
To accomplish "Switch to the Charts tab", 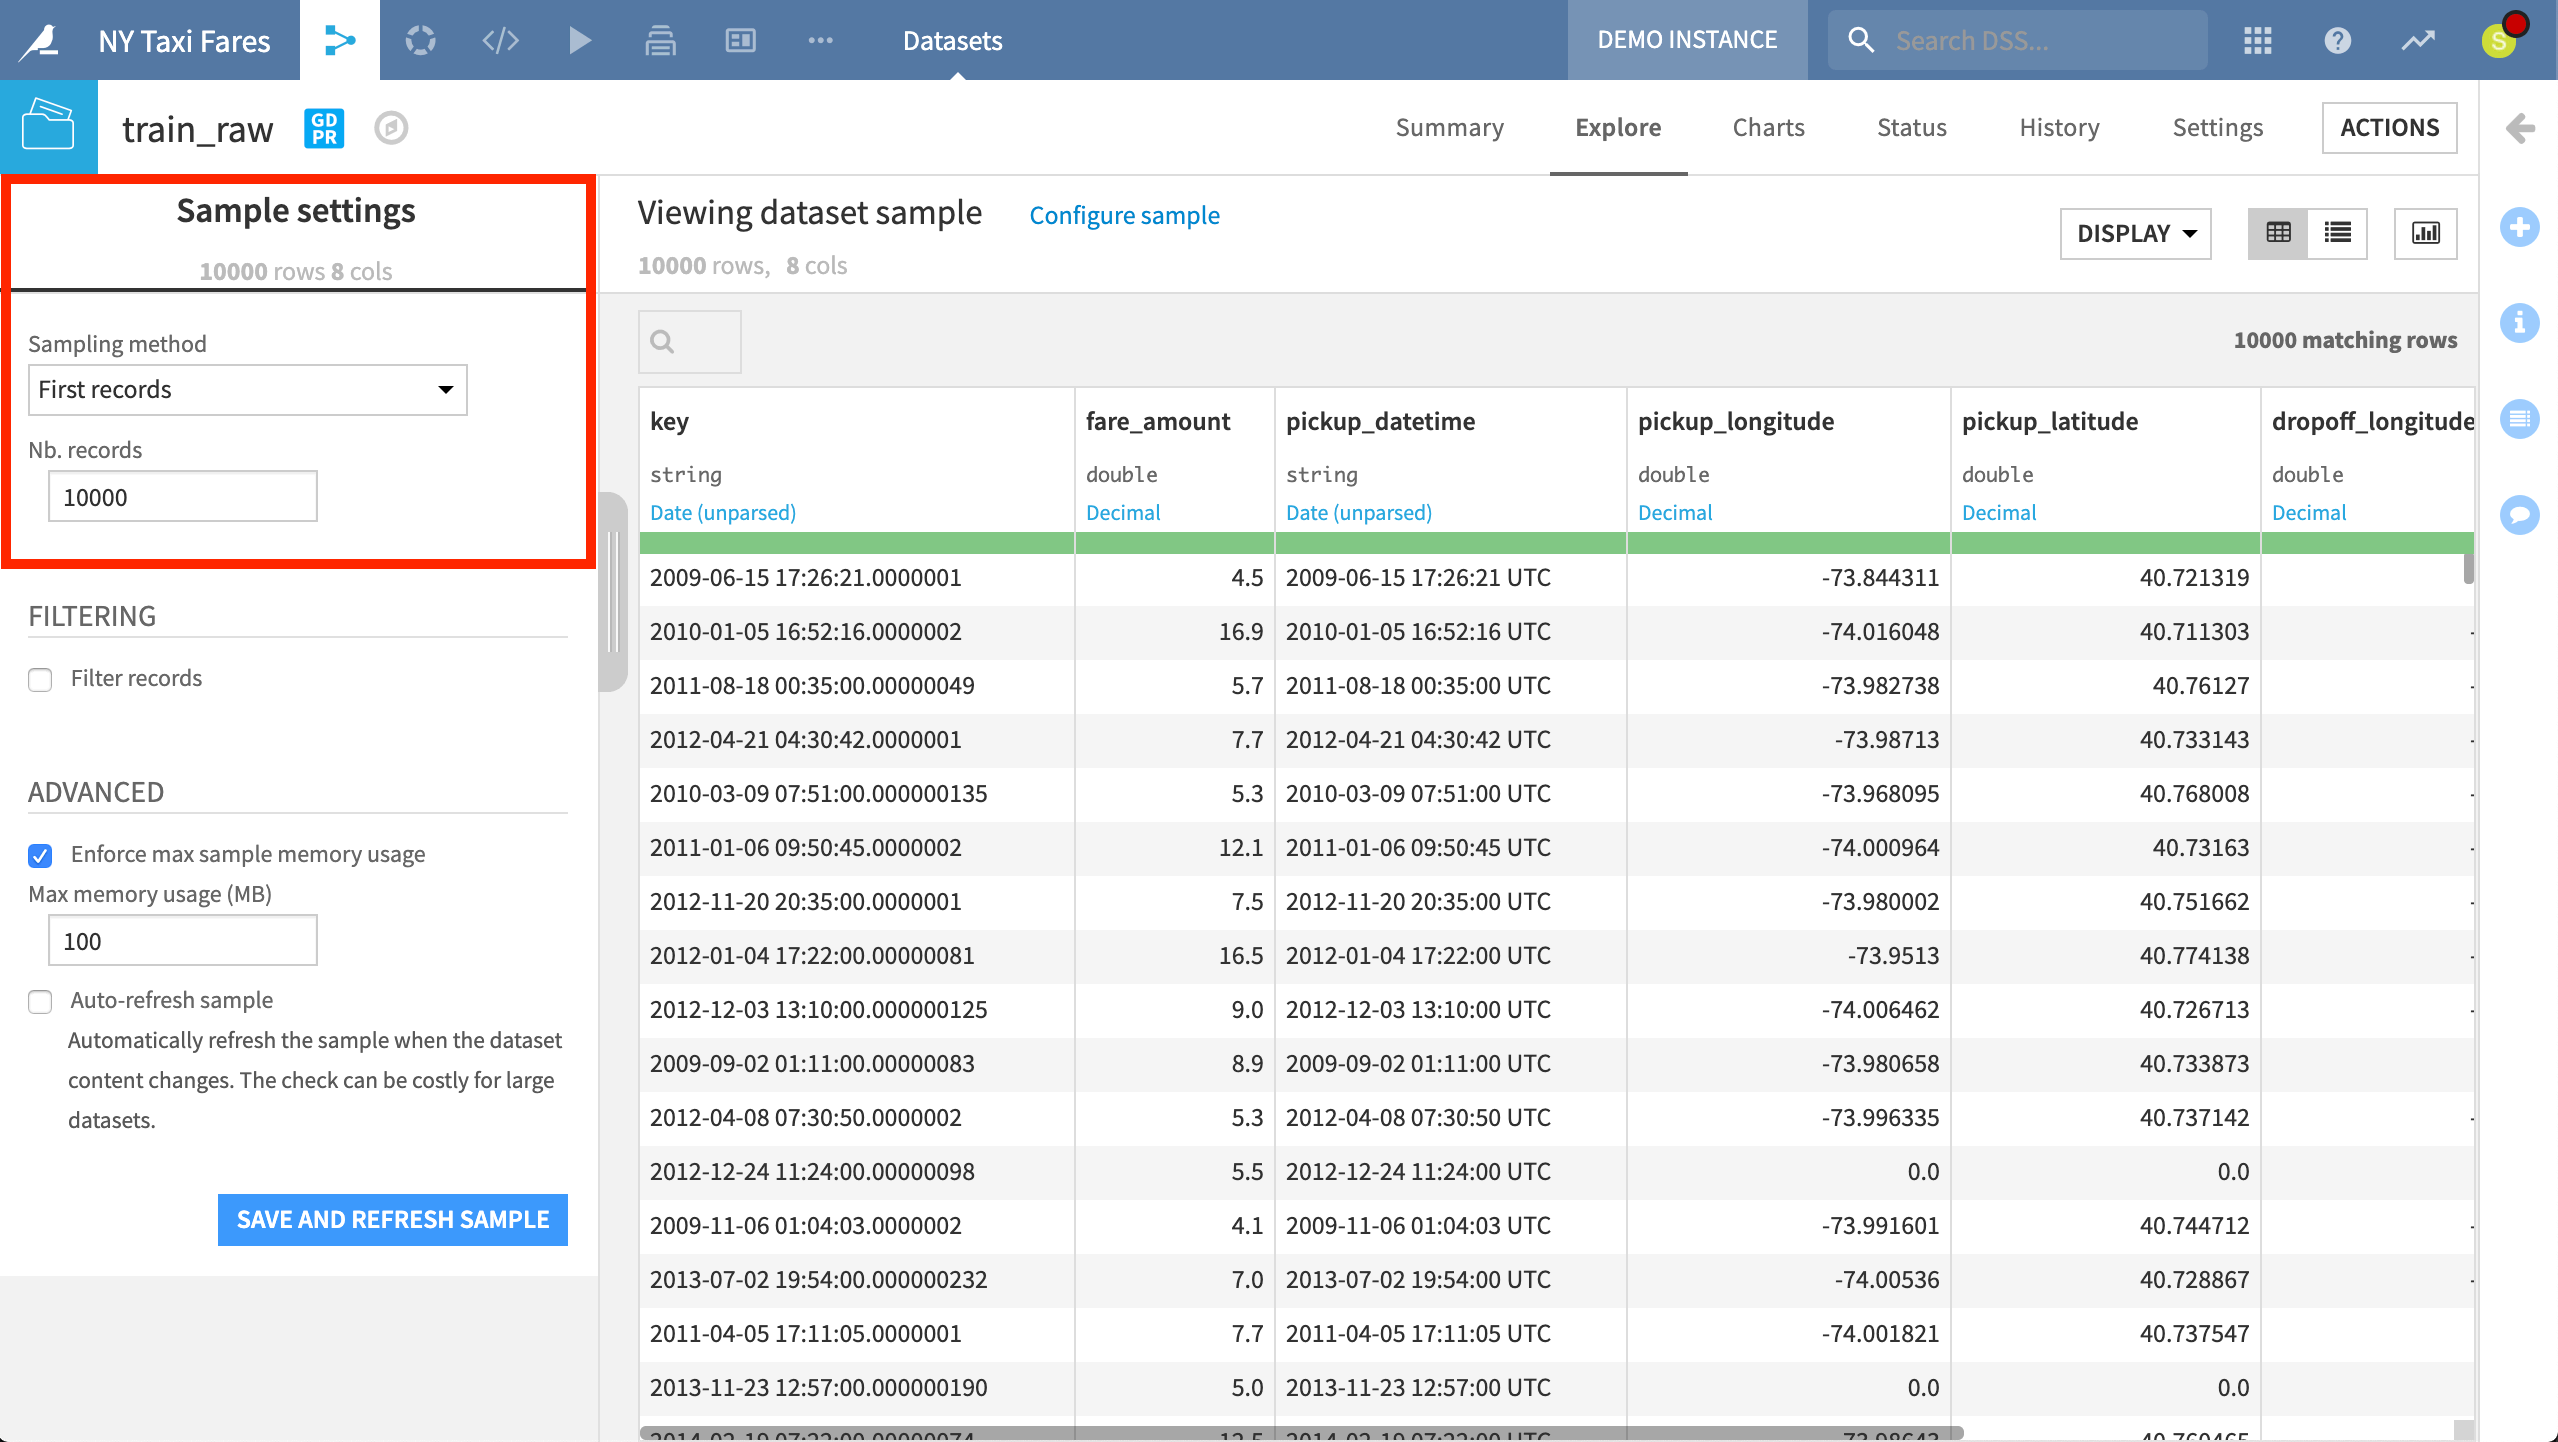I will point(1769,128).
